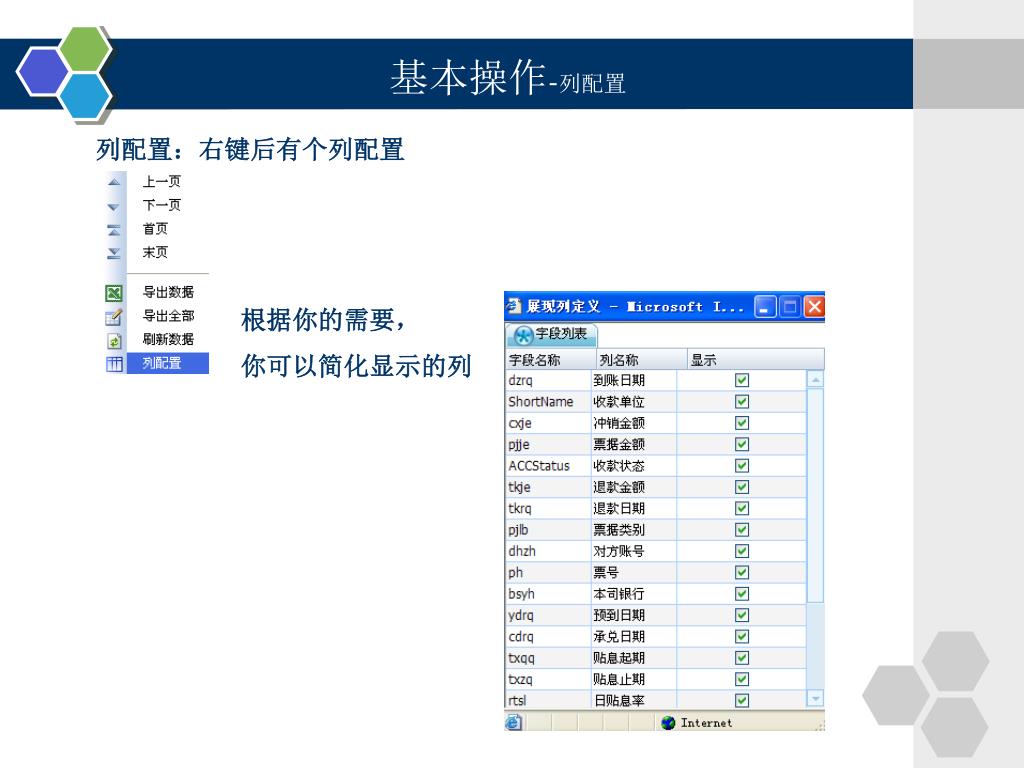Choose 首页 menu entry
This screenshot has height=768, width=1024.
coord(155,229)
